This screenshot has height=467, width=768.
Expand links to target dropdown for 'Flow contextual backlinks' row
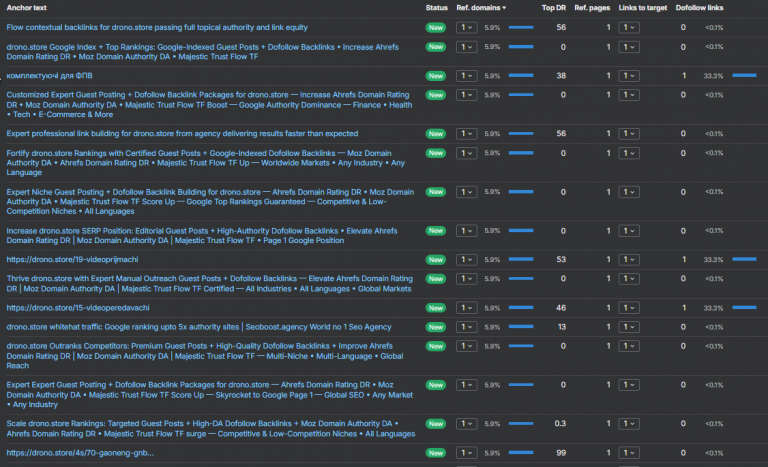(629, 27)
